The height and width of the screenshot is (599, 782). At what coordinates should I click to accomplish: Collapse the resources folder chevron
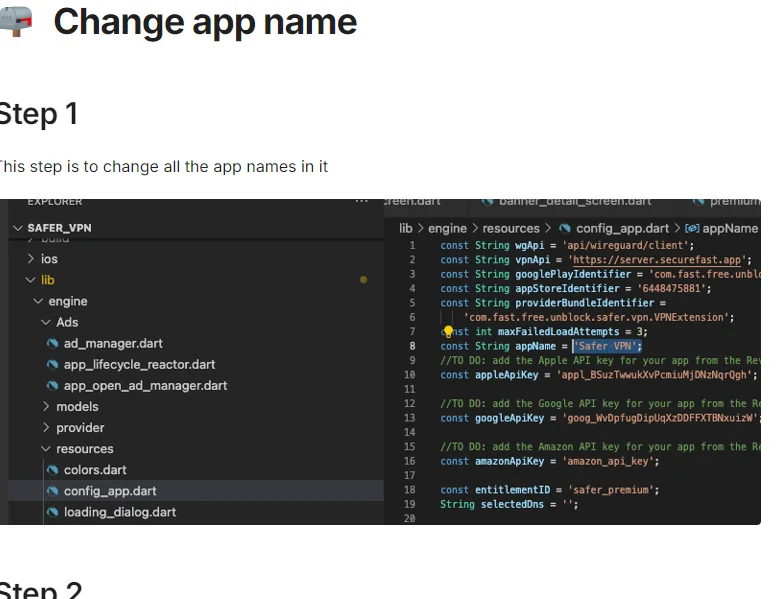(46, 449)
